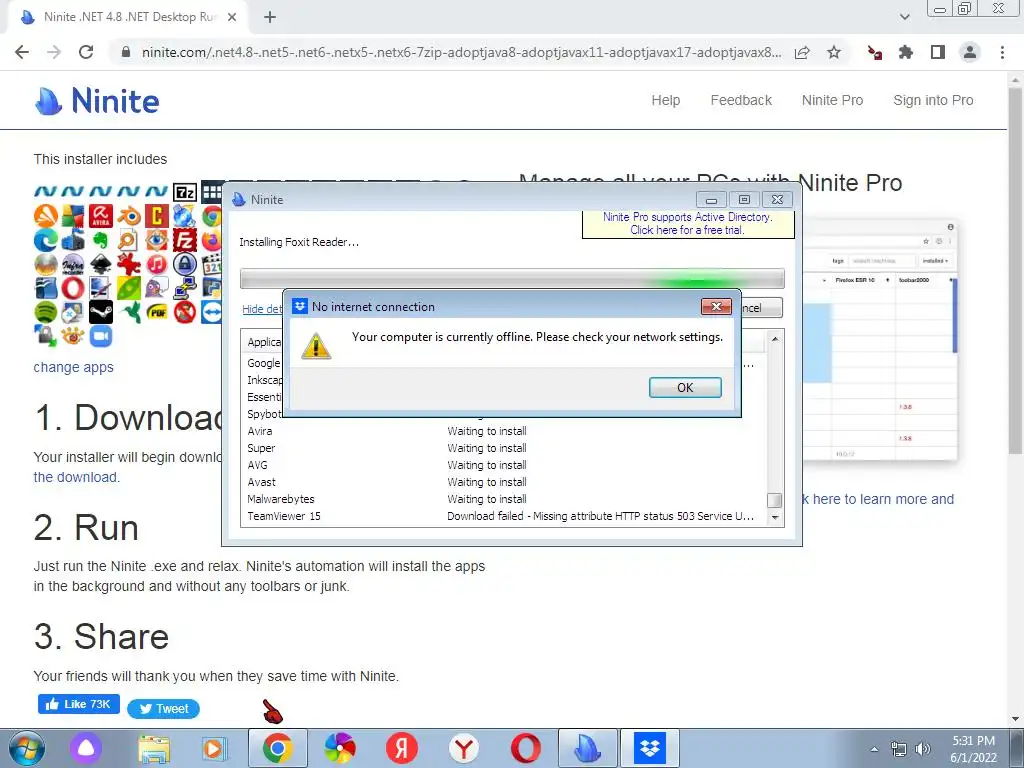
Task: Click the volume speaker tray icon
Action: point(923,749)
